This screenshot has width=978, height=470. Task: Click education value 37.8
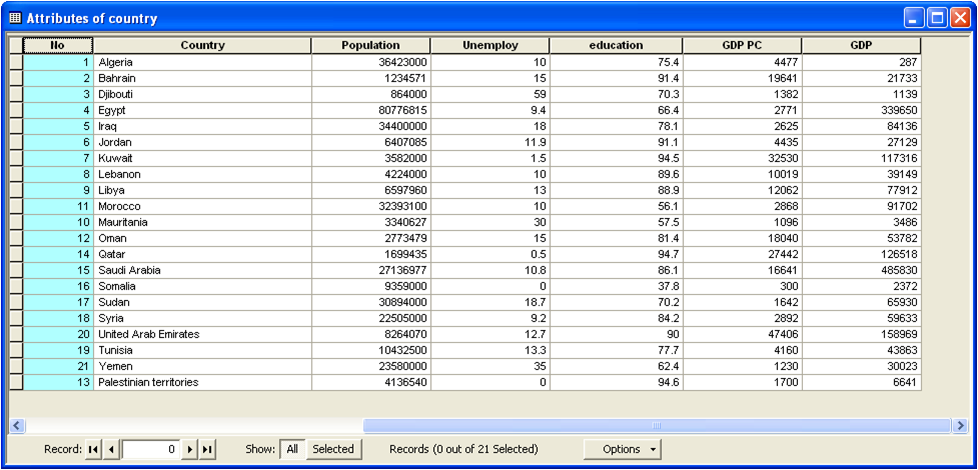[x=616, y=287]
